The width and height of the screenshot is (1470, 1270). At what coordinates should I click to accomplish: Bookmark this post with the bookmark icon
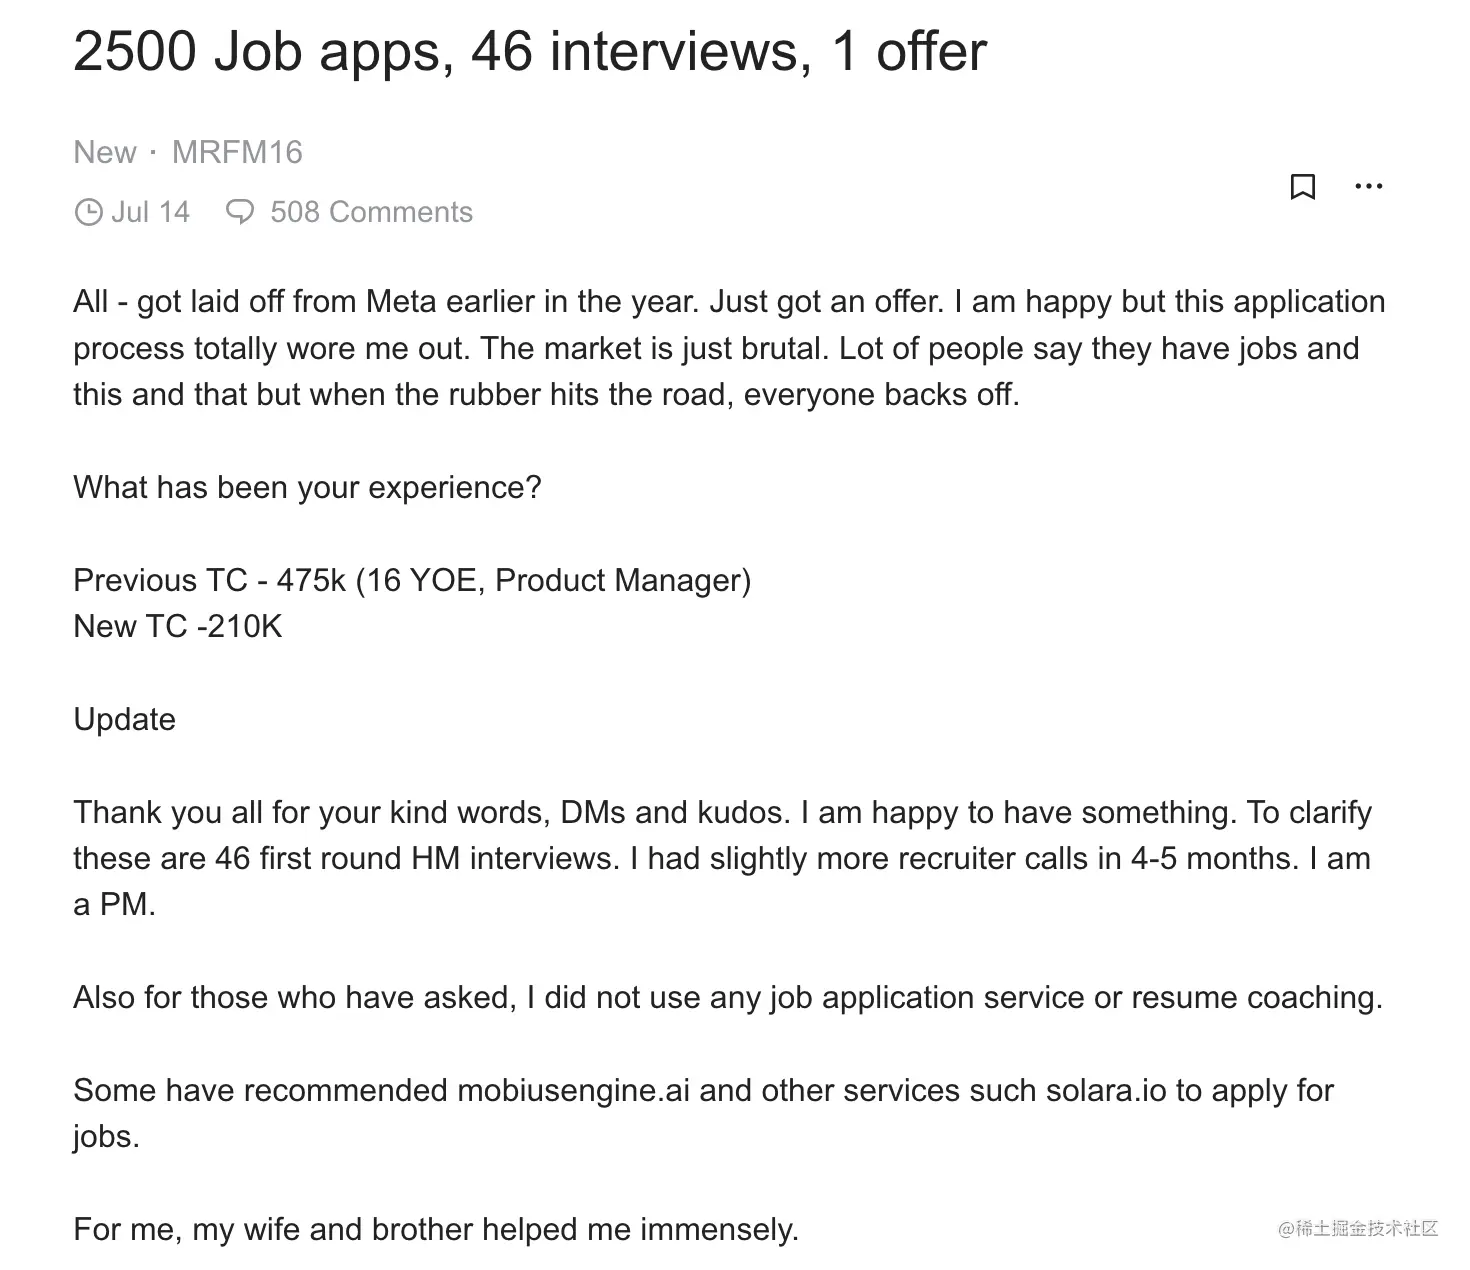1302,186
